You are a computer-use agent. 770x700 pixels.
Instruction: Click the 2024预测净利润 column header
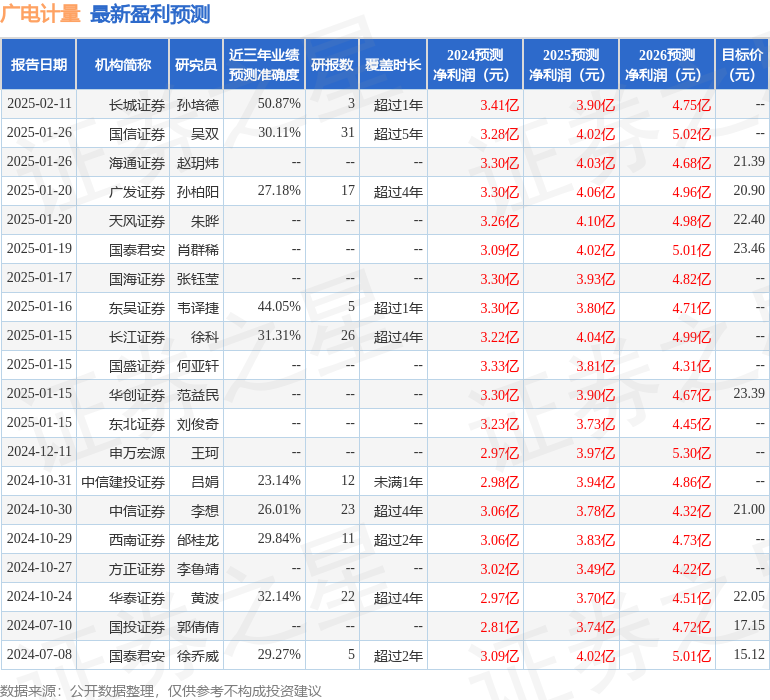(475, 64)
